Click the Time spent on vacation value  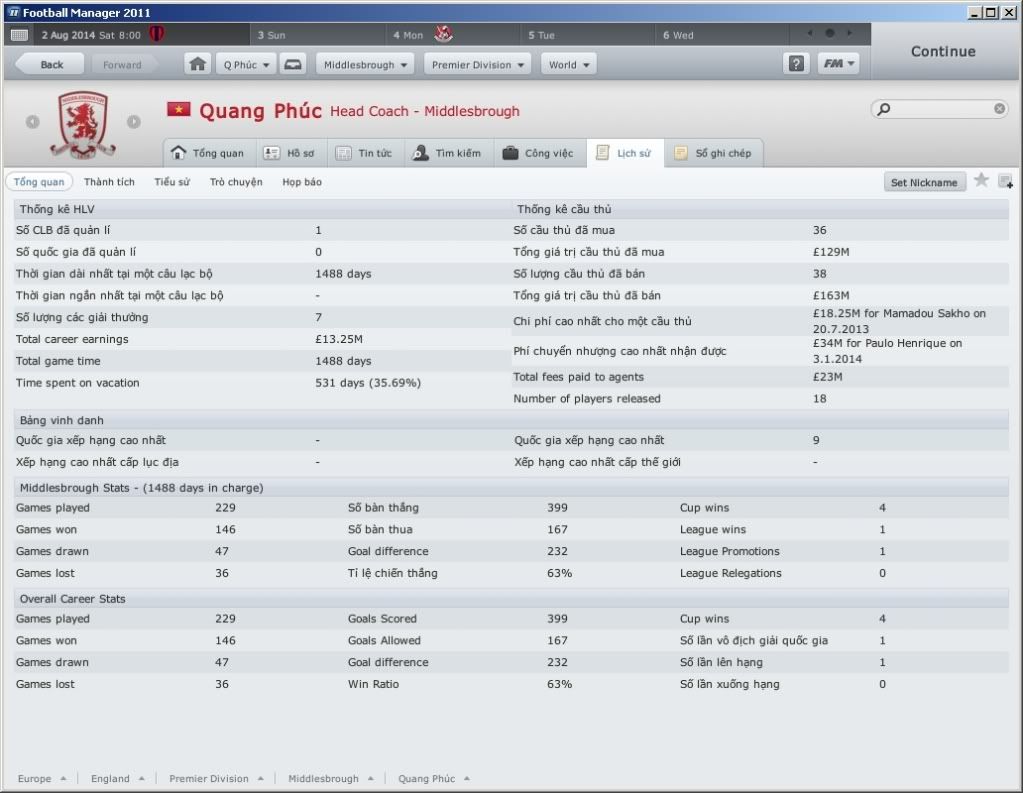pyautogui.click(x=368, y=382)
